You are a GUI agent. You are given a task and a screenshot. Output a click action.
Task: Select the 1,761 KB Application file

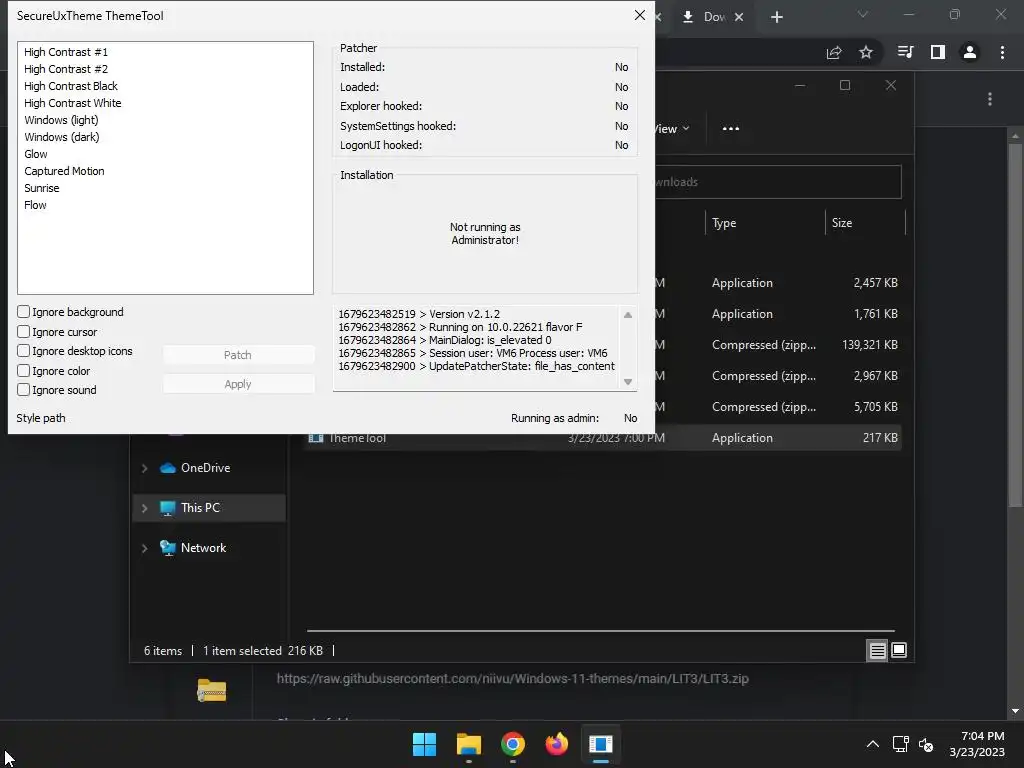[x=778, y=314]
